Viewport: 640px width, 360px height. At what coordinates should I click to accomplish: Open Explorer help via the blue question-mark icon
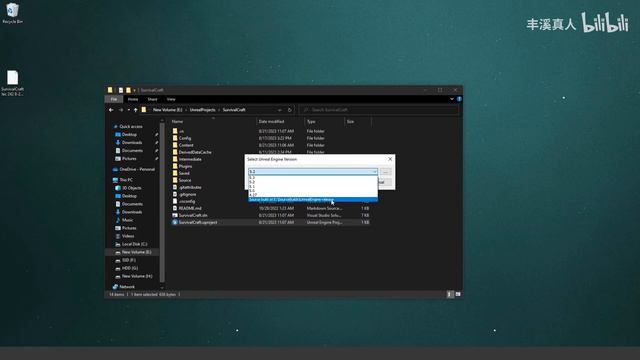[459, 99]
